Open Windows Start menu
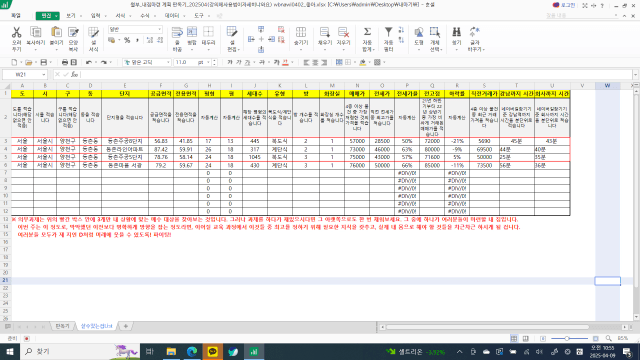640x360 pixels. 9,351
